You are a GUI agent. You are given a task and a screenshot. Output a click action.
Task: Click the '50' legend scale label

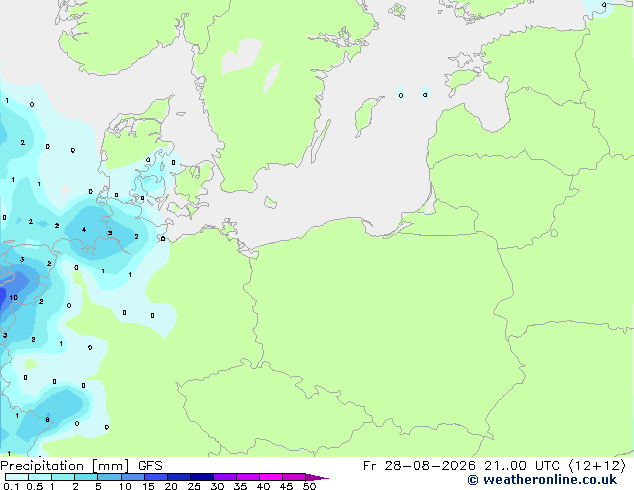(309, 486)
